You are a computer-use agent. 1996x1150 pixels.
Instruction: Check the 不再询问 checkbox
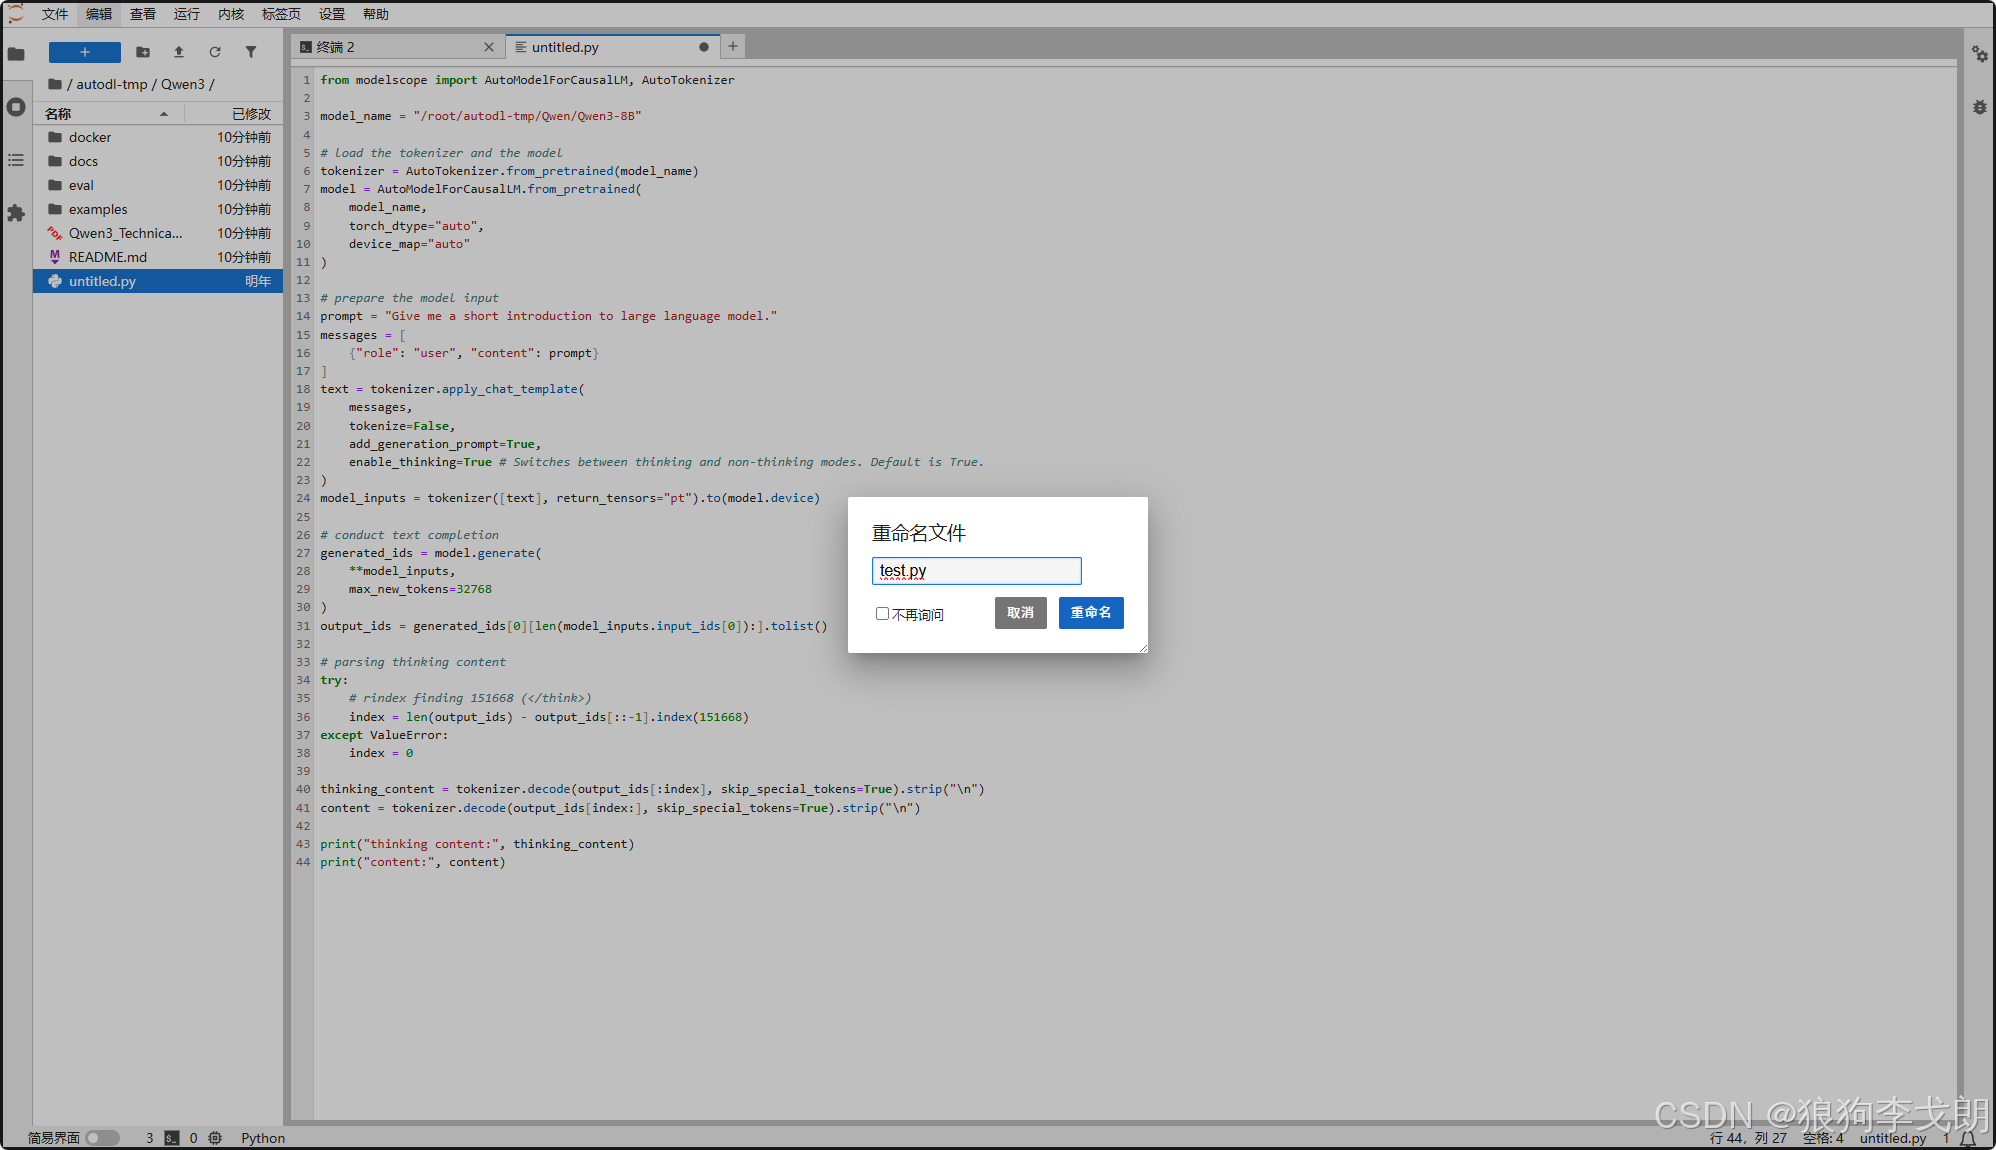tap(882, 614)
